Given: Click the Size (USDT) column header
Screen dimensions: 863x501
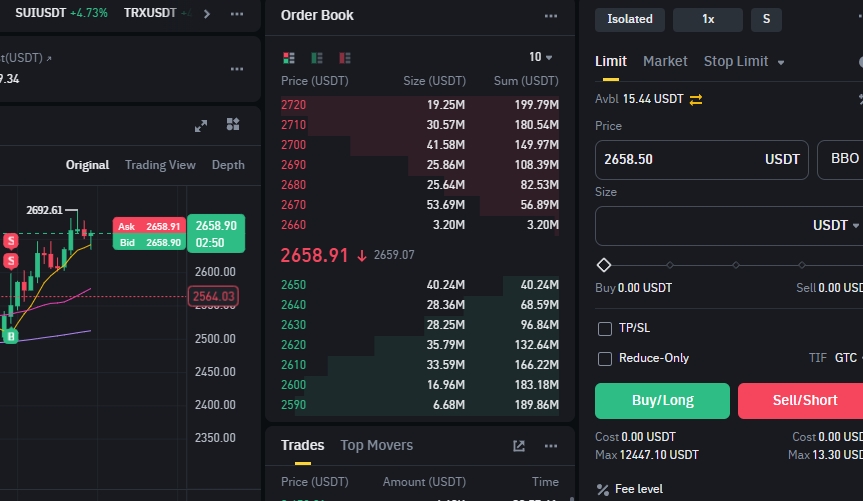Looking at the screenshot, I should (434, 81).
